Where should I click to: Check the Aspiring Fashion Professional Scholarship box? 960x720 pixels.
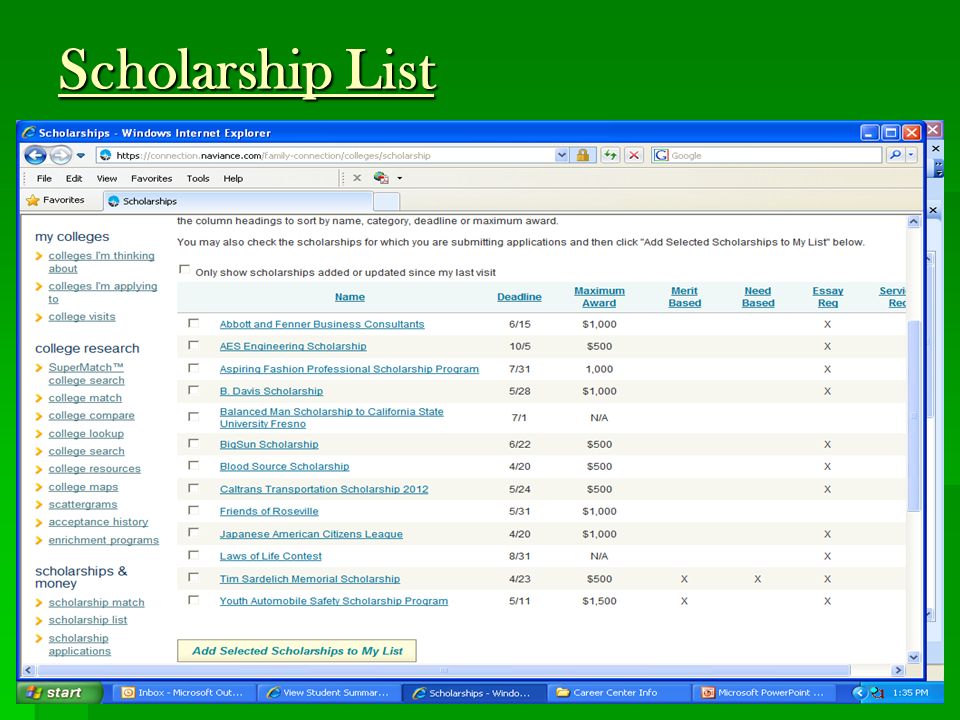193,368
